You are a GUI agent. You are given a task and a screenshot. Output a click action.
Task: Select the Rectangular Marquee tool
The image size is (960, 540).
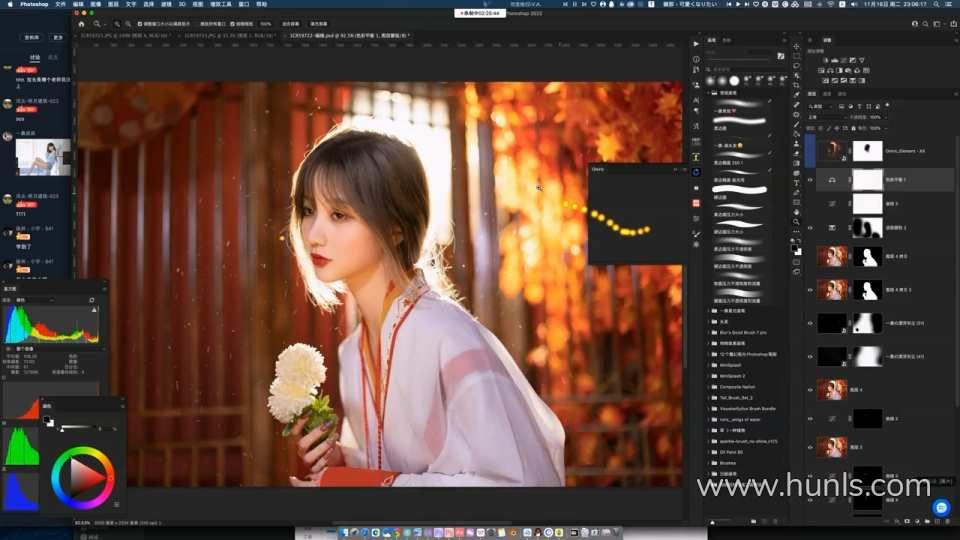(x=796, y=56)
